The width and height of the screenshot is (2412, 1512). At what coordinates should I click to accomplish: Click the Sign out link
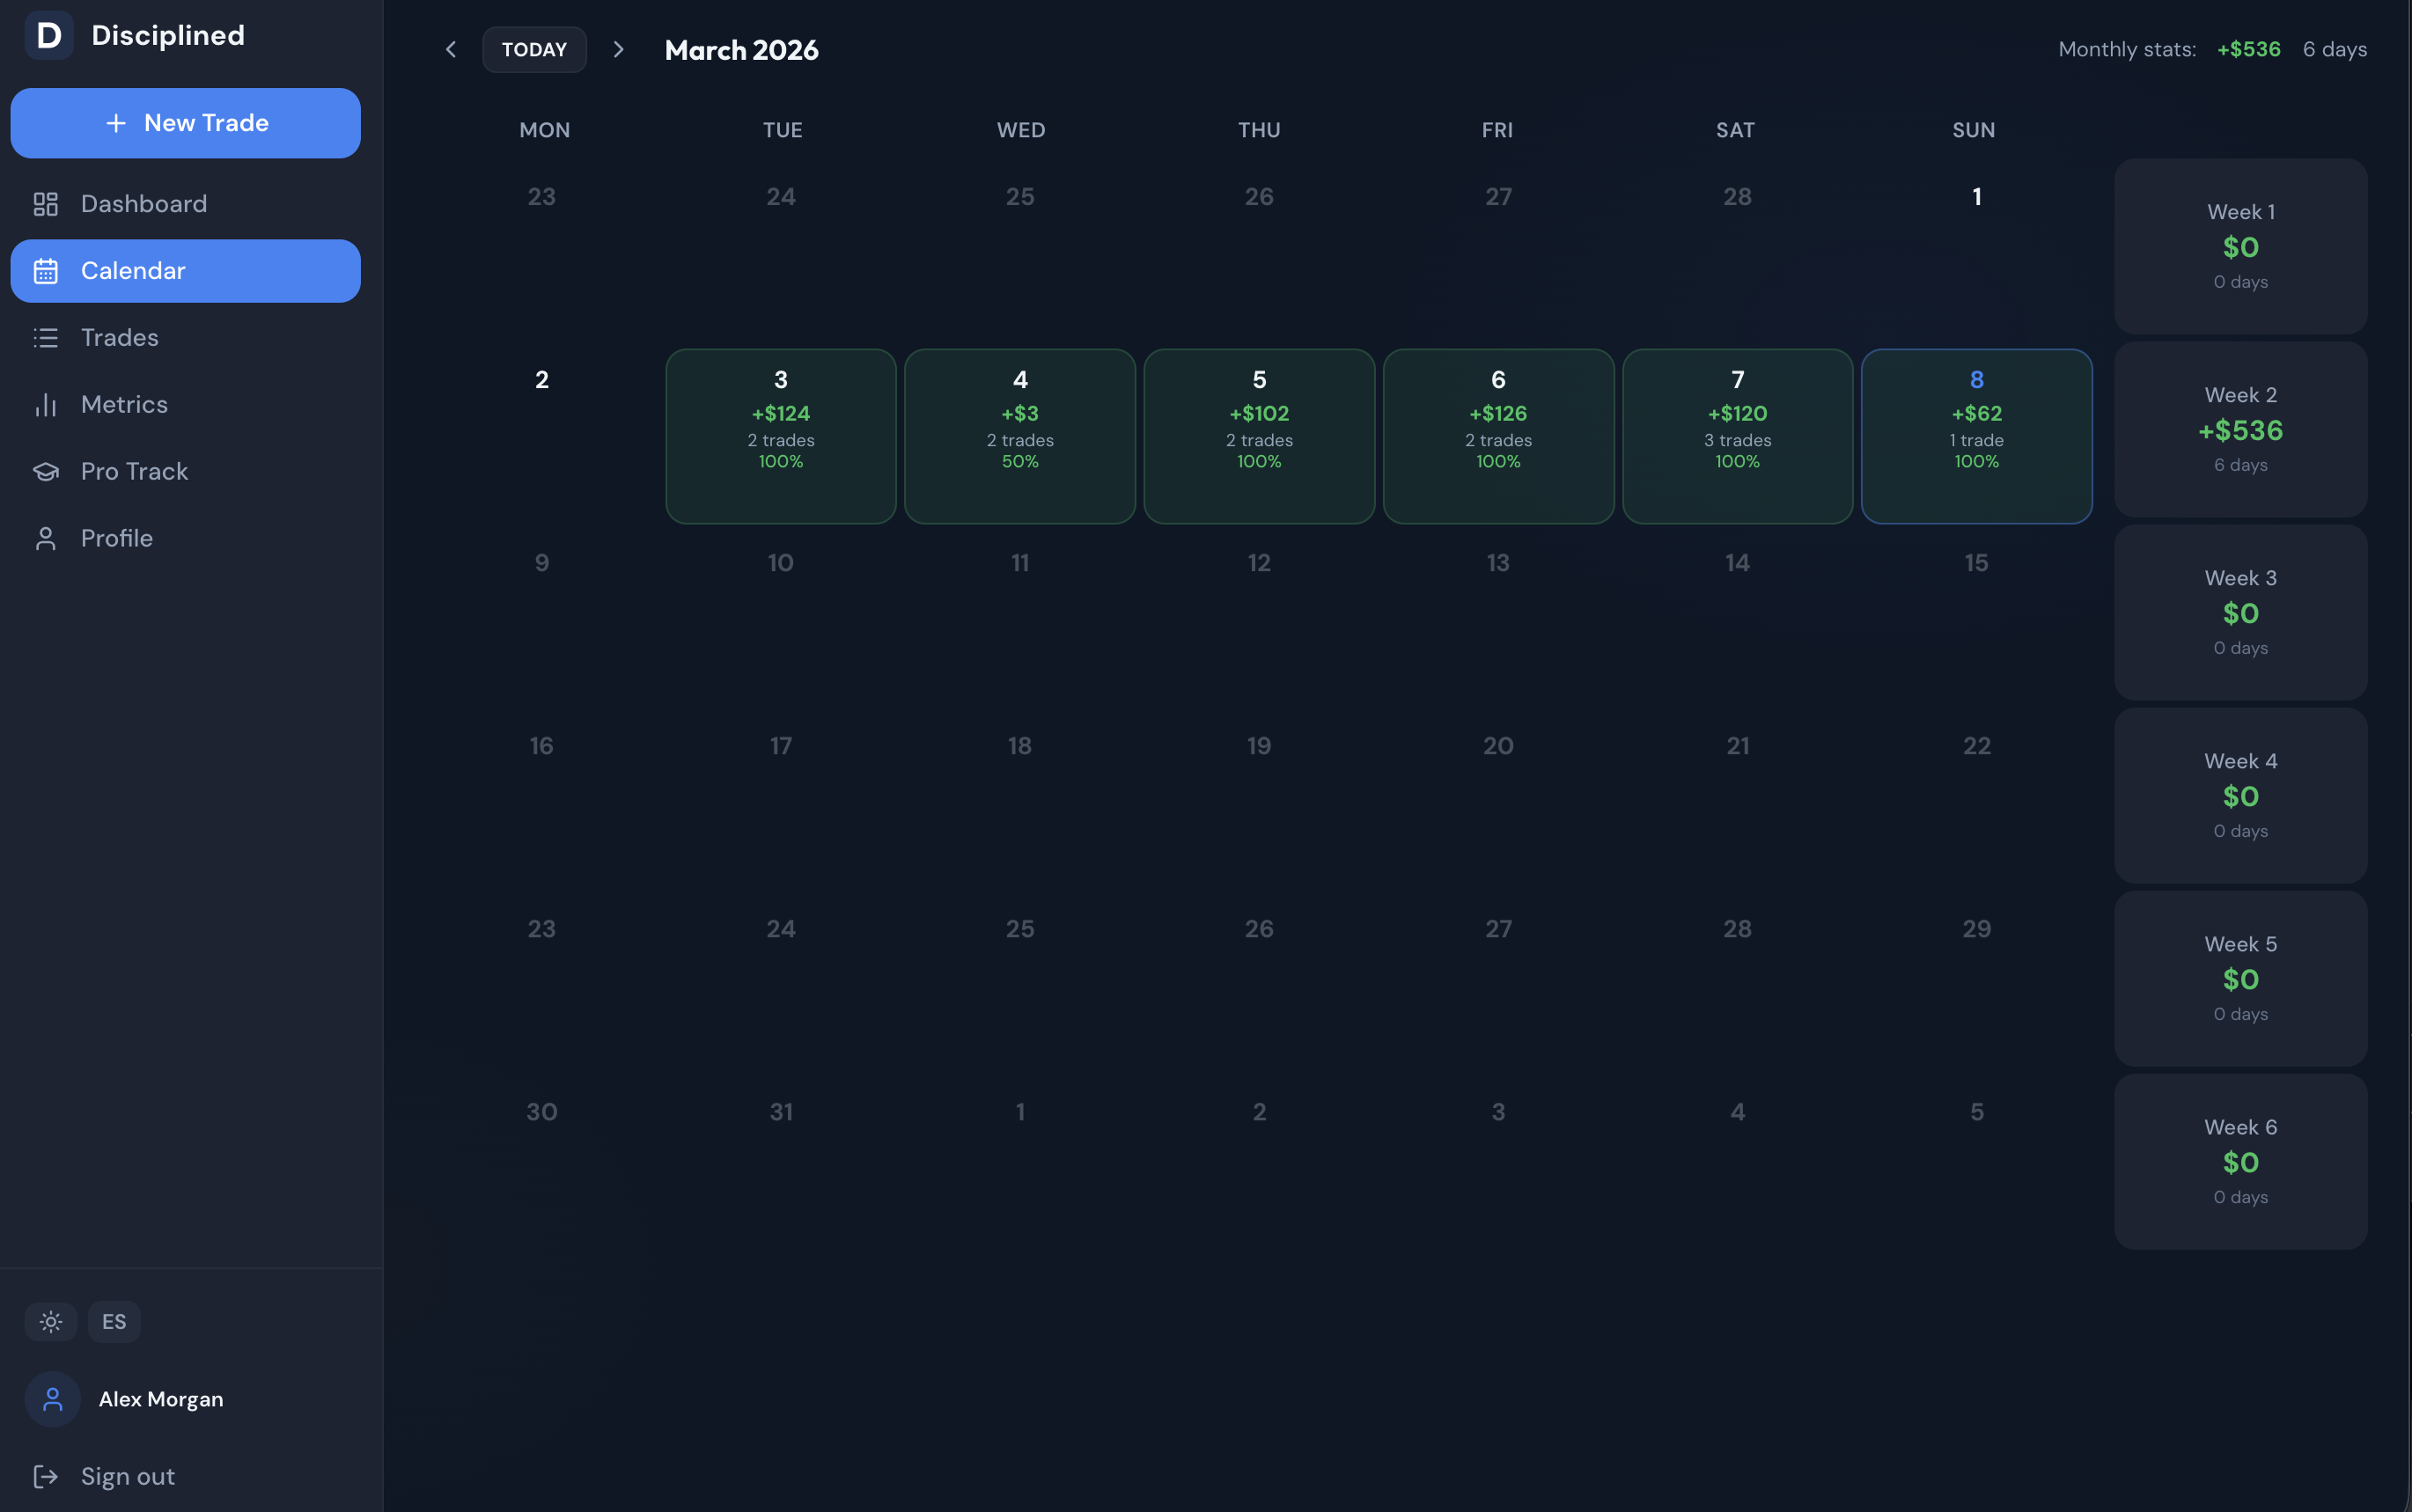click(127, 1476)
